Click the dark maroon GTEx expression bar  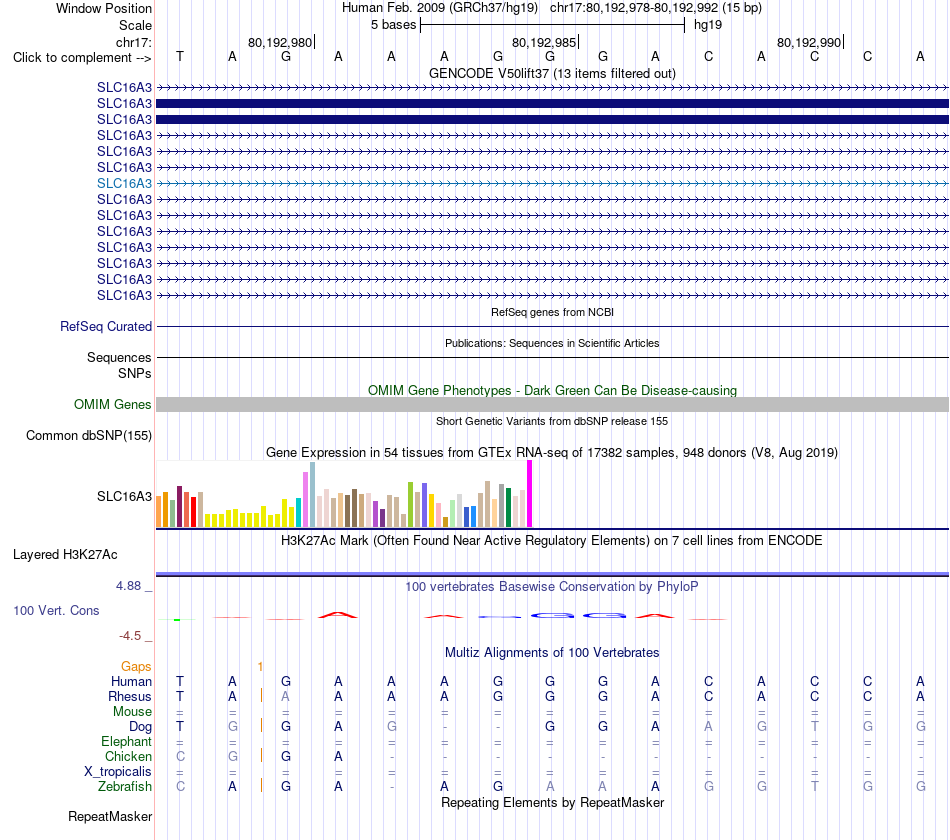tap(179, 507)
